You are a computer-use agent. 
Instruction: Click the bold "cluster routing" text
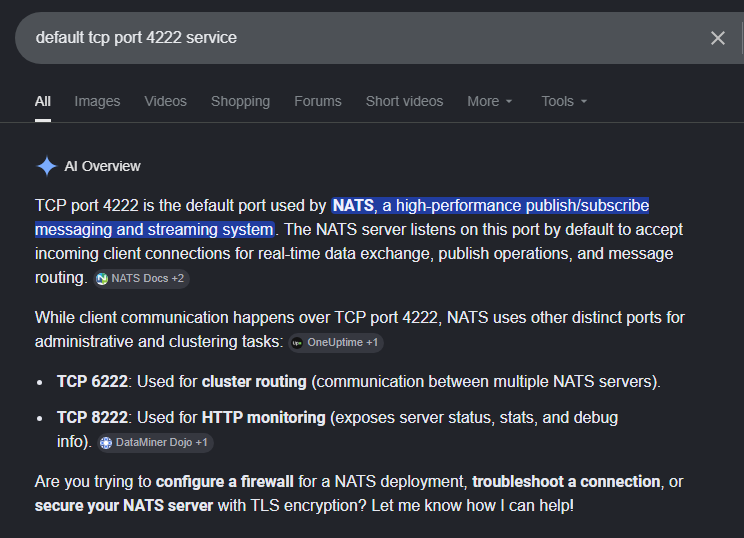(x=254, y=381)
